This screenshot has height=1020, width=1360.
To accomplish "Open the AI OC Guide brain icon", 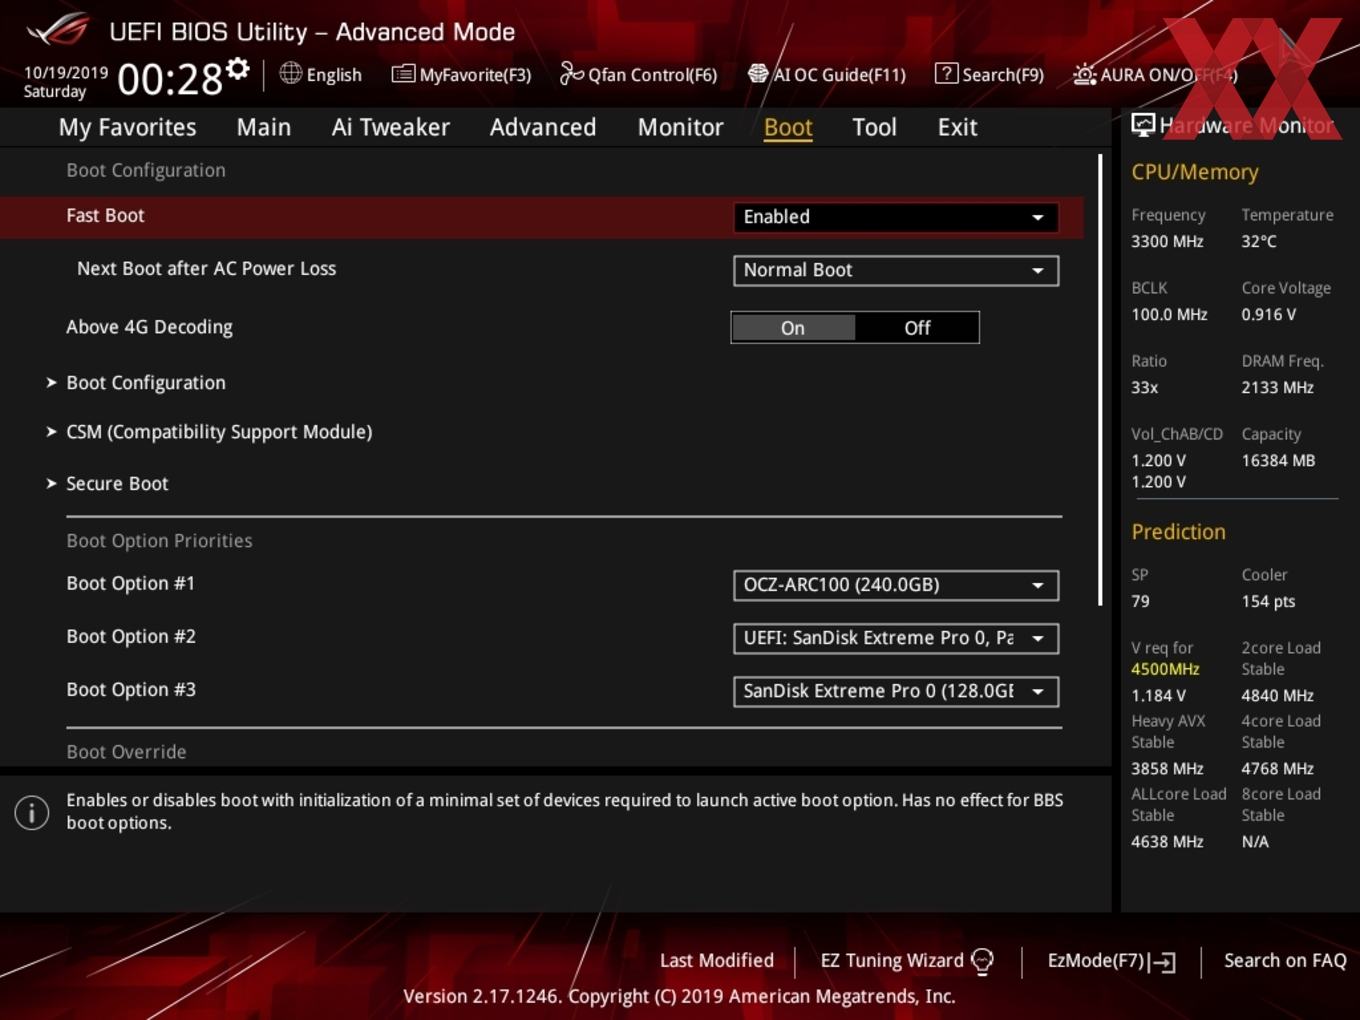I will coord(758,74).
